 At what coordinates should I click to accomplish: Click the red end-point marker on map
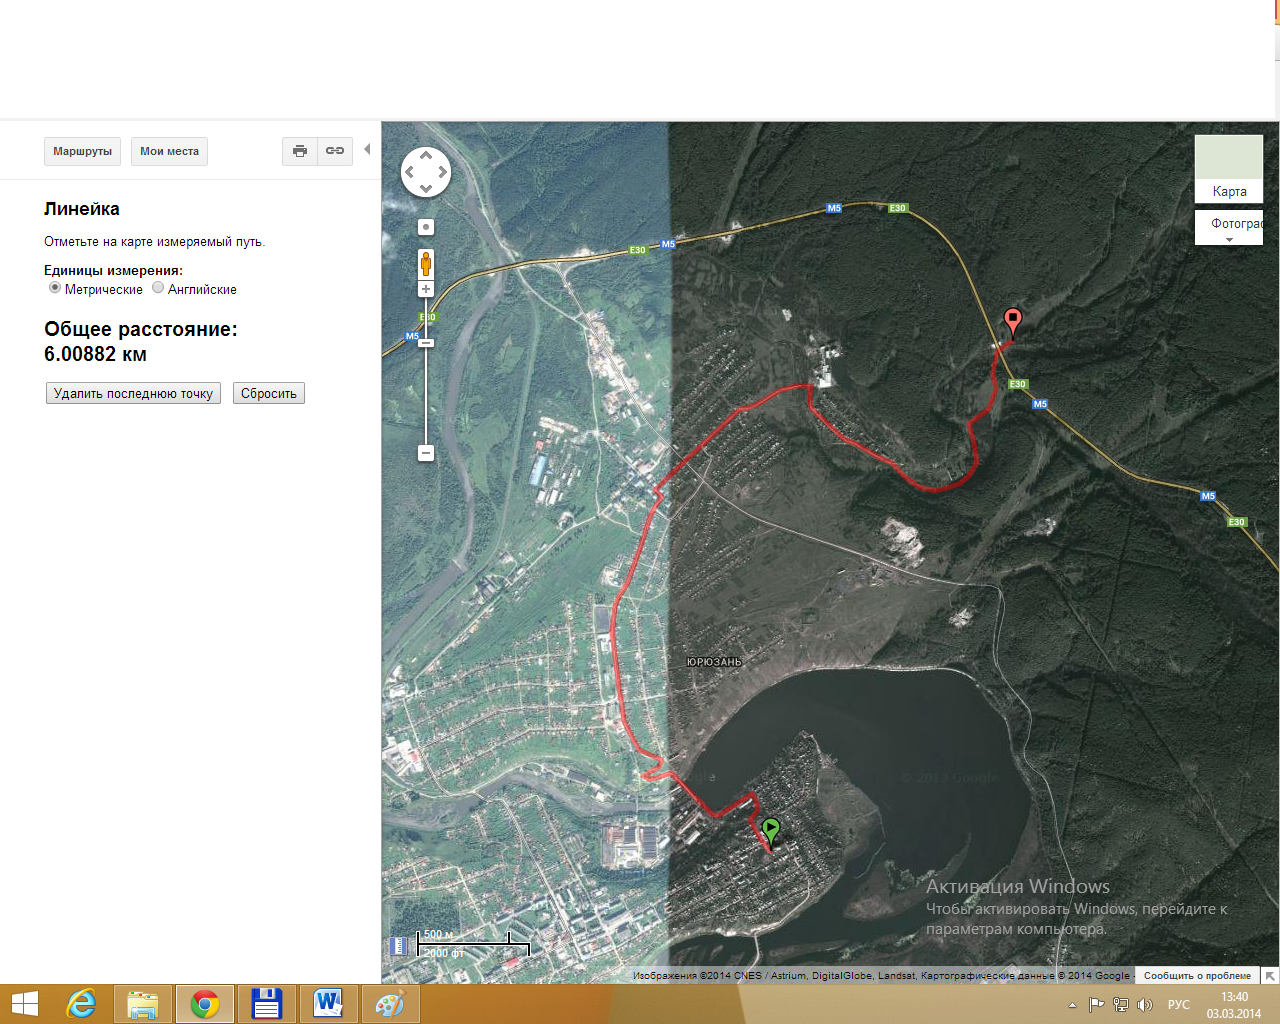(1013, 321)
